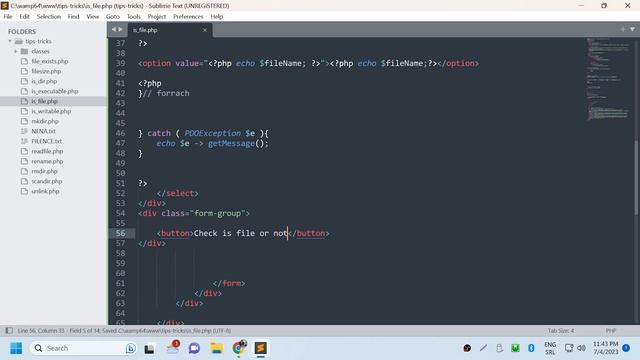
Task: Open NENA.txt in sidebar
Action: (x=43, y=131)
